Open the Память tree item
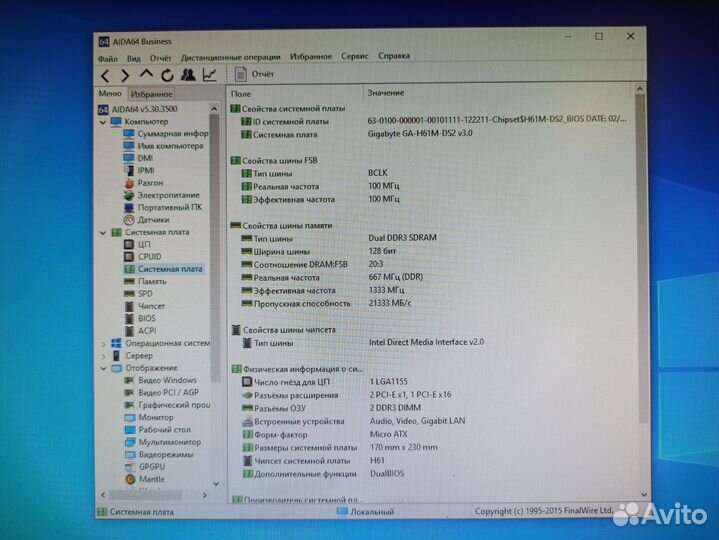Viewport: 719px width, 540px height. pyautogui.click(x=145, y=281)
